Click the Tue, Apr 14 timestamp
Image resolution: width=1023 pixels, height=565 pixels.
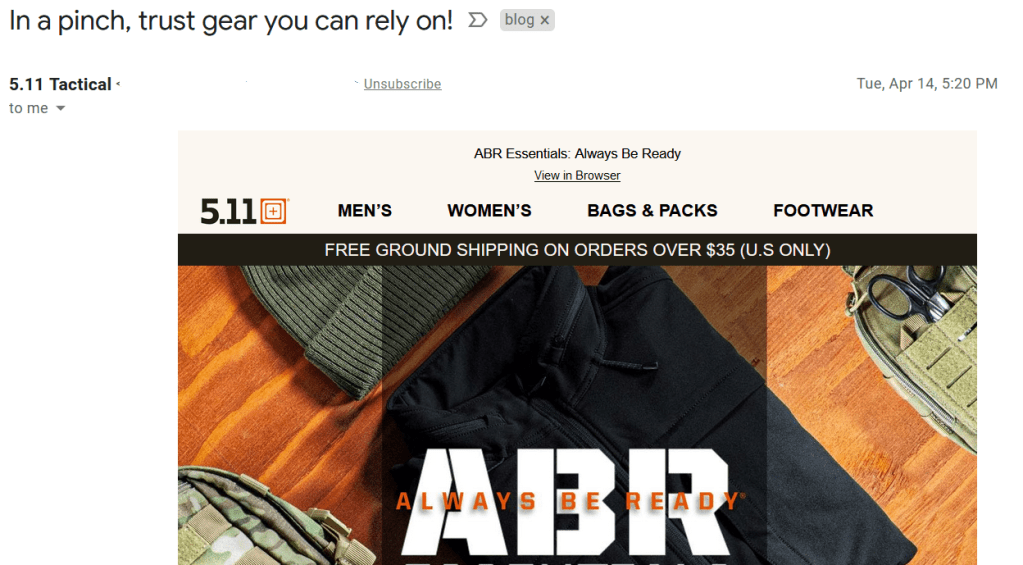tap(927, 84)
